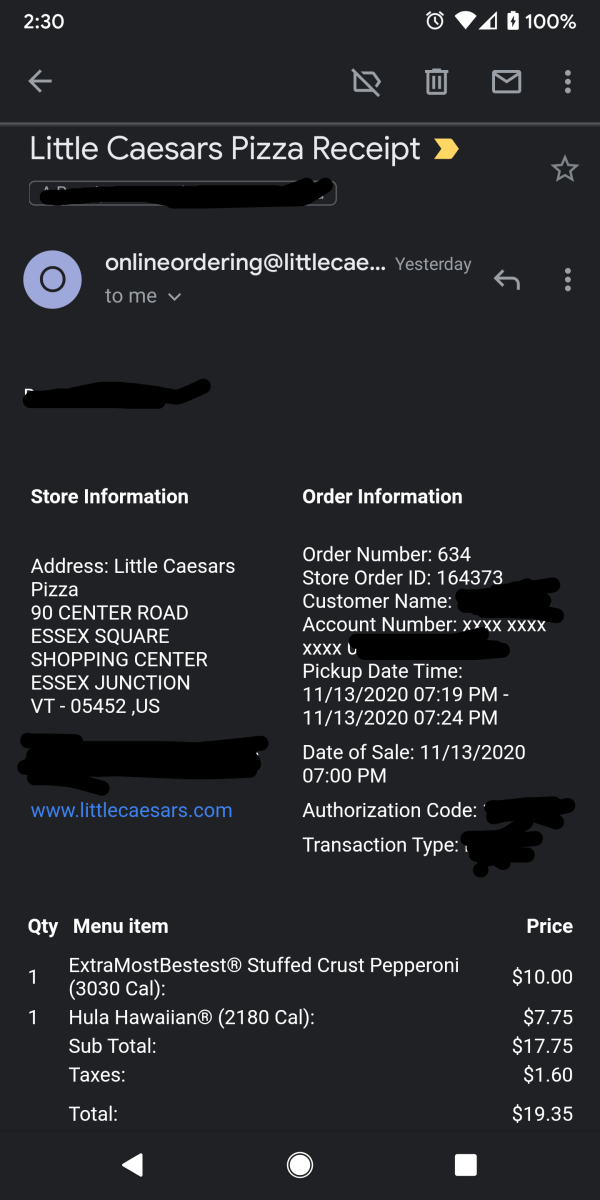Image resolution: width=600 pixels, height=1200 pixels.
Task: Tap the sender avatar circle
Action: 52,280
